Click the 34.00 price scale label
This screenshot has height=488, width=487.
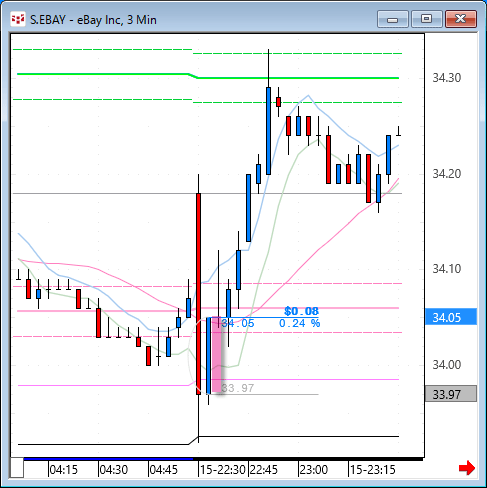[446, 365]
